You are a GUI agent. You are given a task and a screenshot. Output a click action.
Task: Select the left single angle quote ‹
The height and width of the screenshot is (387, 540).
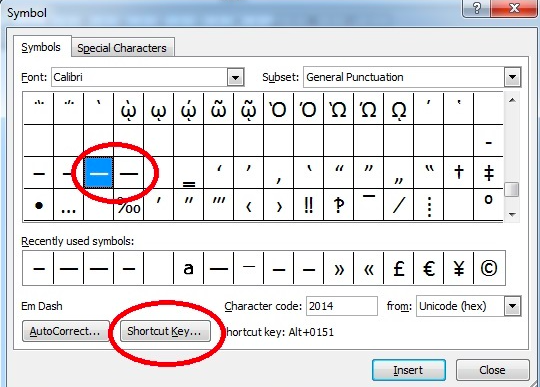pyautogui.click(x=249, y=205)
